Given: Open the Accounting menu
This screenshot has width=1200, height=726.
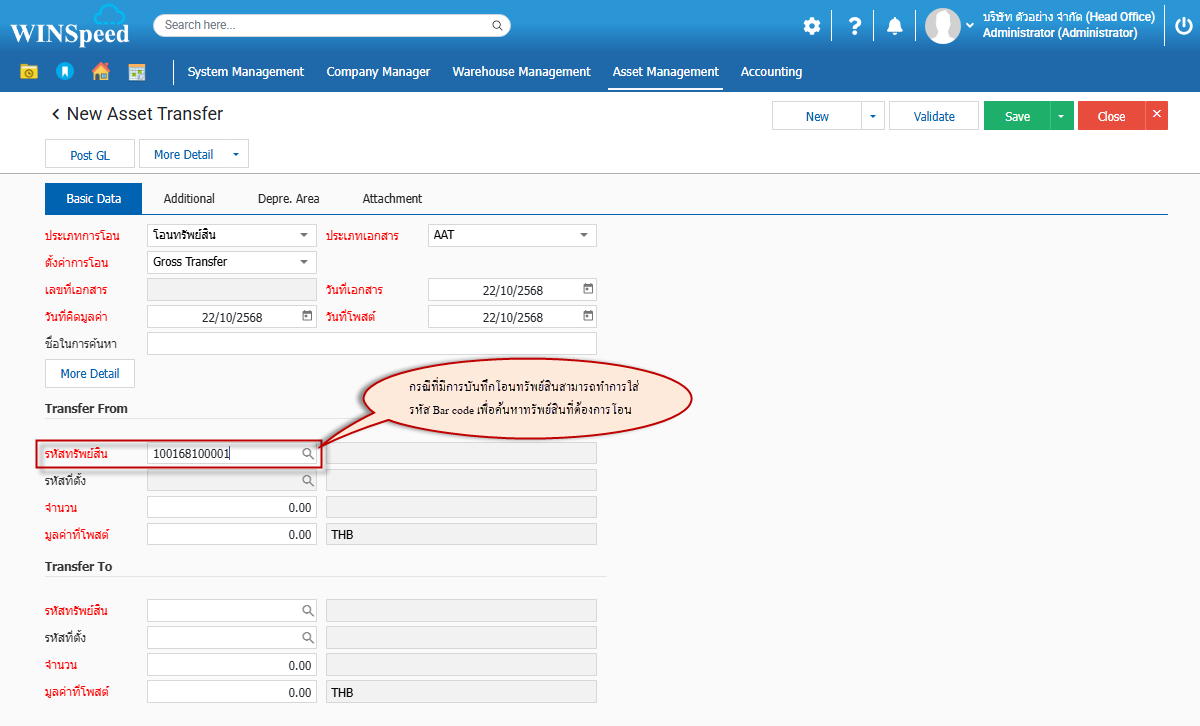Looking at the screenshot, I should 771,72.
